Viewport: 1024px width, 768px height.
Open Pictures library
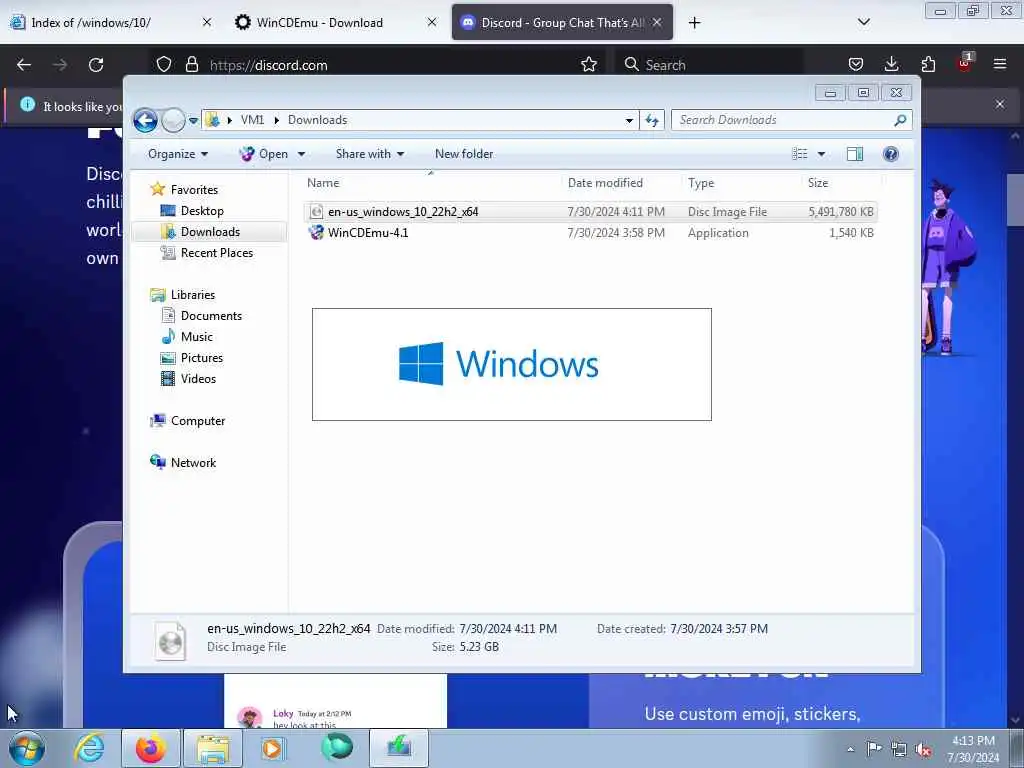(x=202, y=358)
